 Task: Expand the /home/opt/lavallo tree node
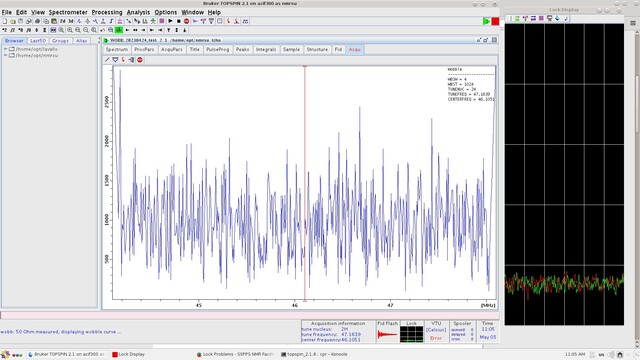coord(5,49)
